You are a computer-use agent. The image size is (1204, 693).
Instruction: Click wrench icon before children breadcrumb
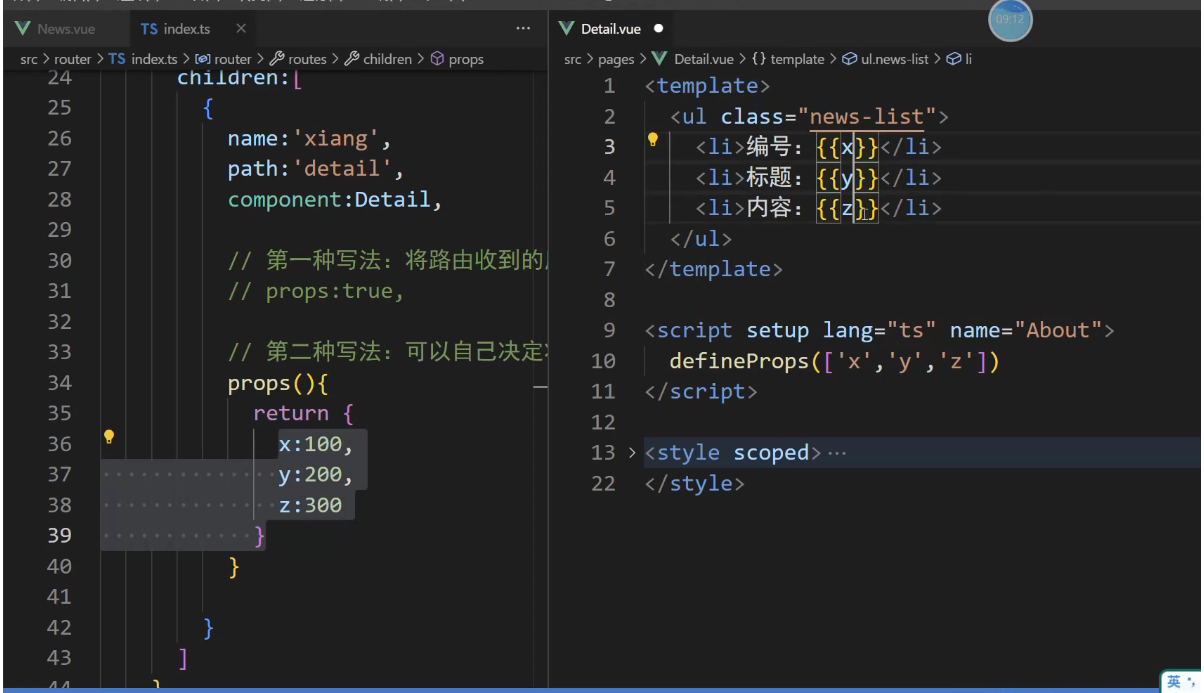[x=352, y=59]
